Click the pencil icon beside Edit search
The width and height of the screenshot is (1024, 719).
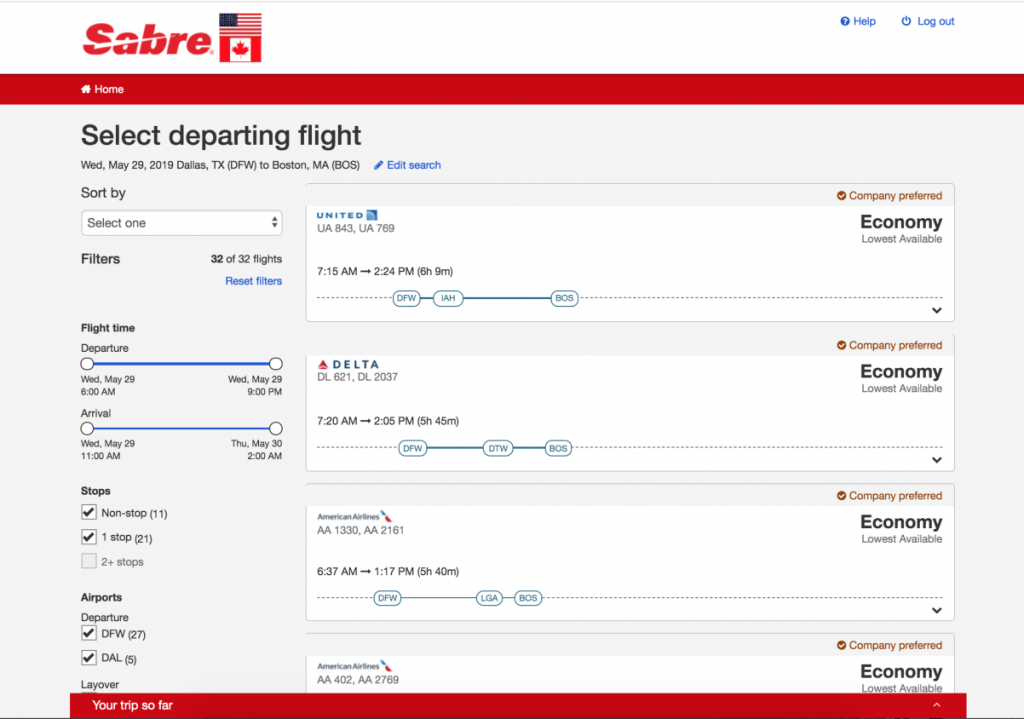[x=378, y=165]
